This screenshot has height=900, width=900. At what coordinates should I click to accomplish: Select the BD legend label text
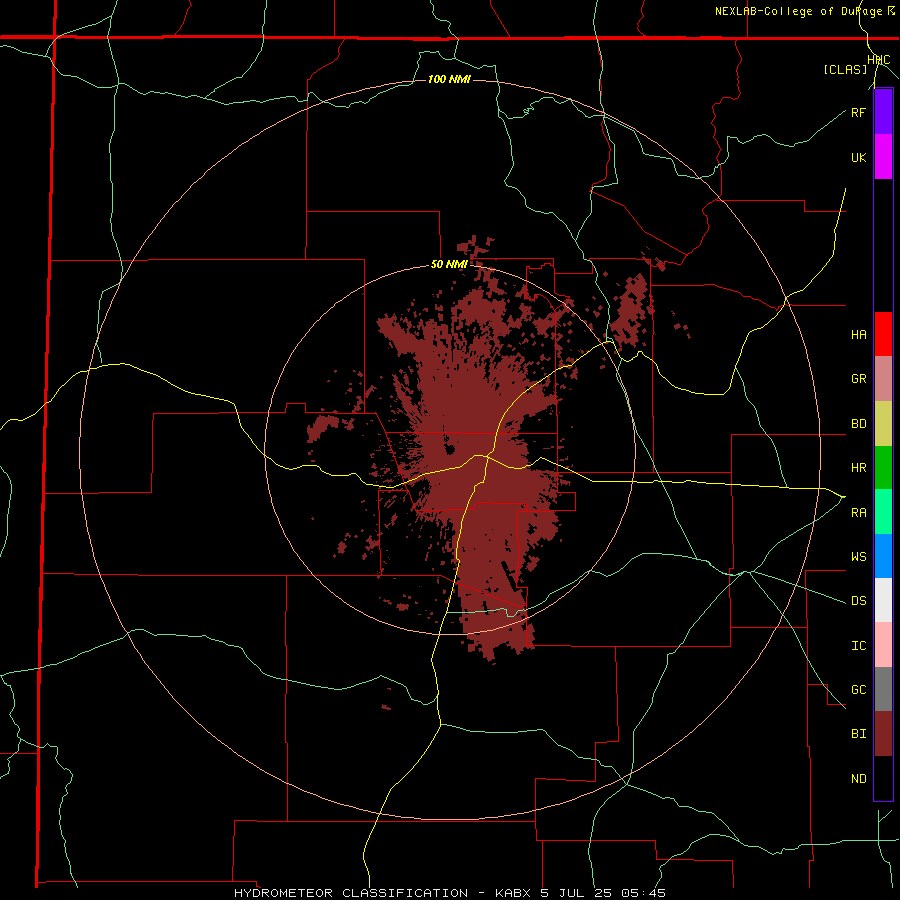(x=858, y=424)
